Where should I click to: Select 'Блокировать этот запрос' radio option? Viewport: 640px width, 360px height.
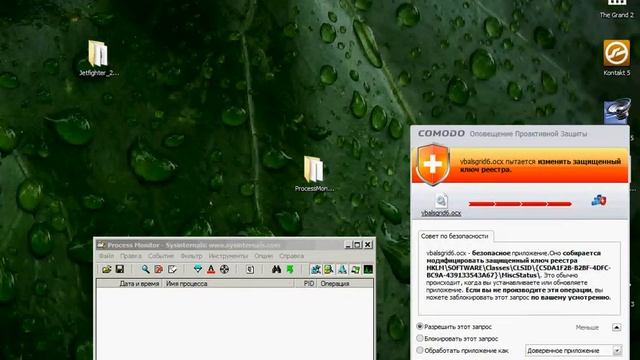click(x=420, y=338)
